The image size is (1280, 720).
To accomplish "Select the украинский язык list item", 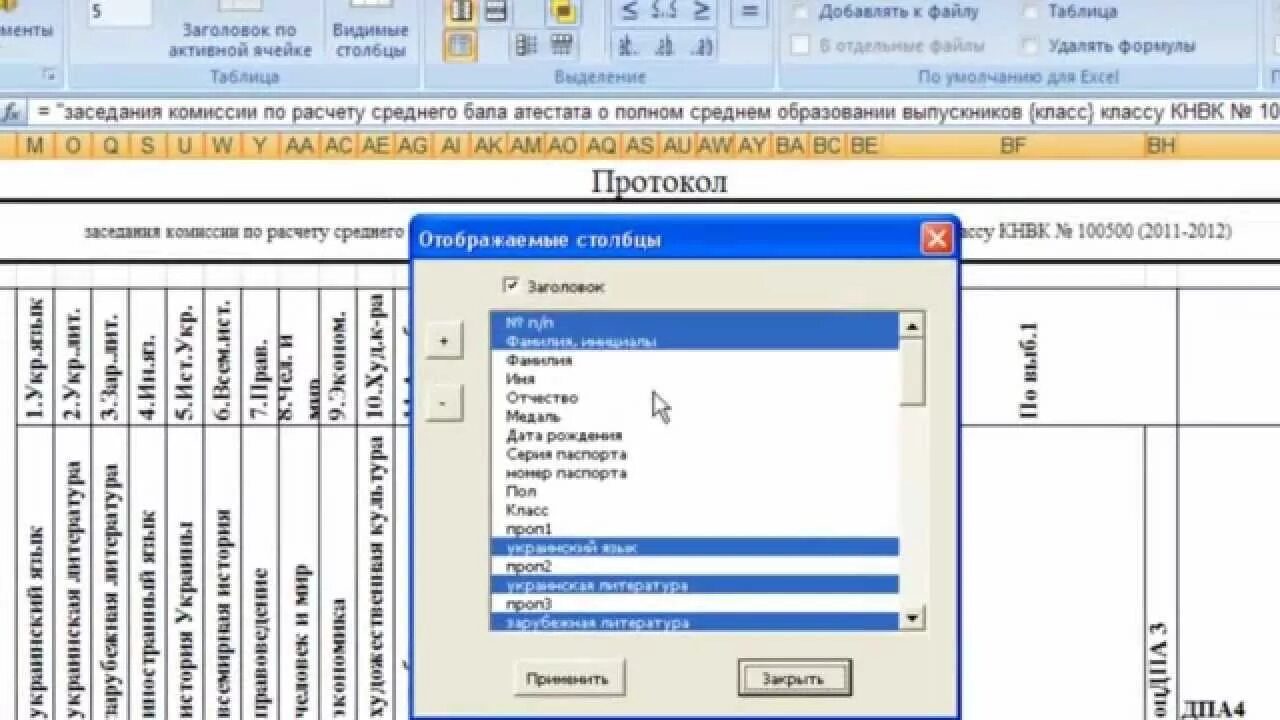I will tap(695, 547).
